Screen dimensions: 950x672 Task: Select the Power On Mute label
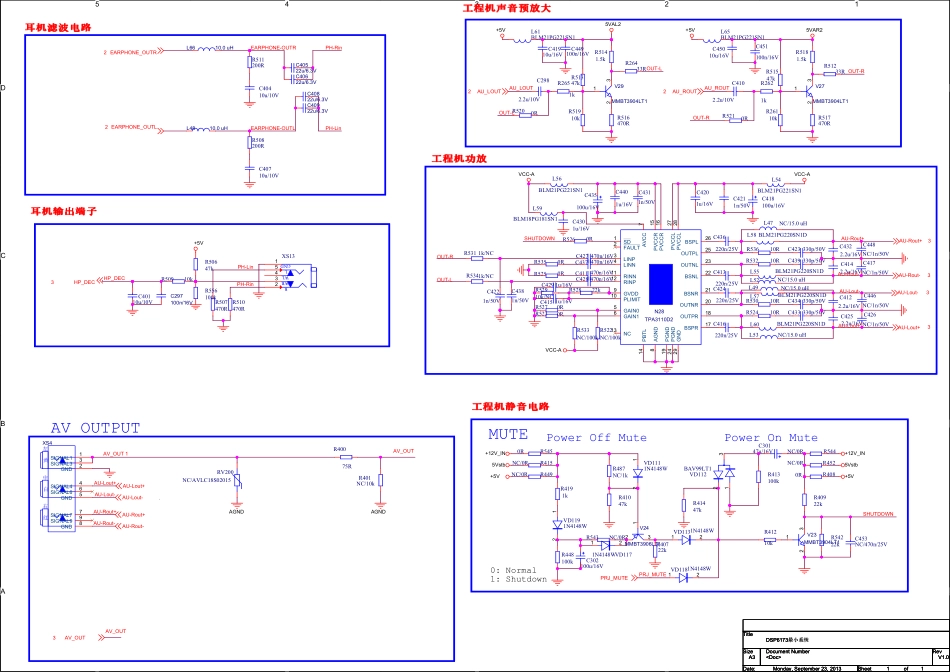[x=770, y=438]
